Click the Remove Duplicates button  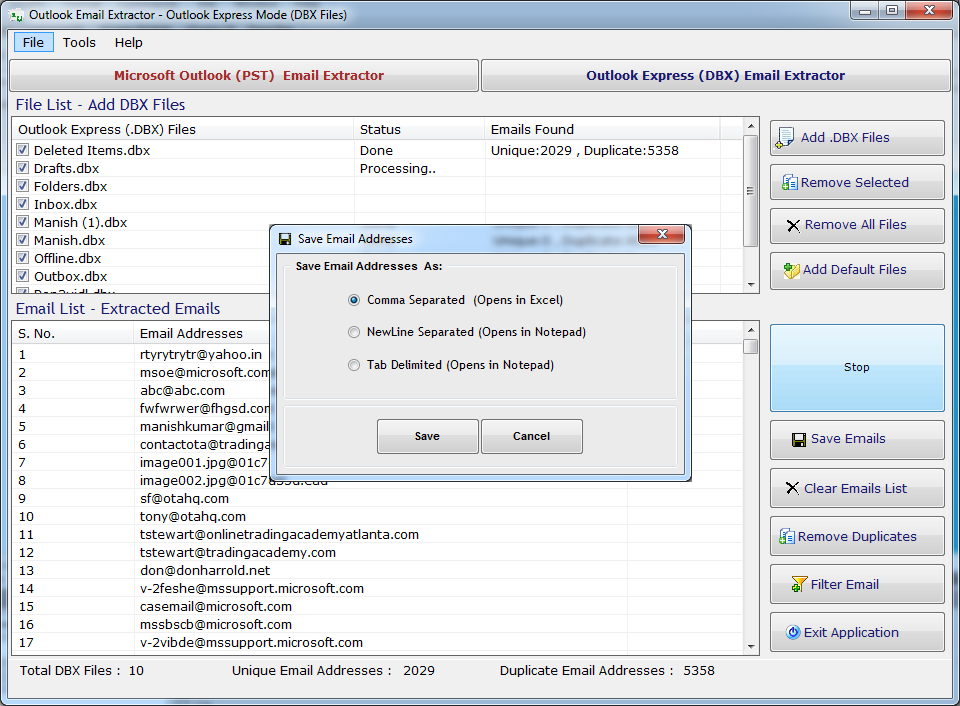point(857,536)
